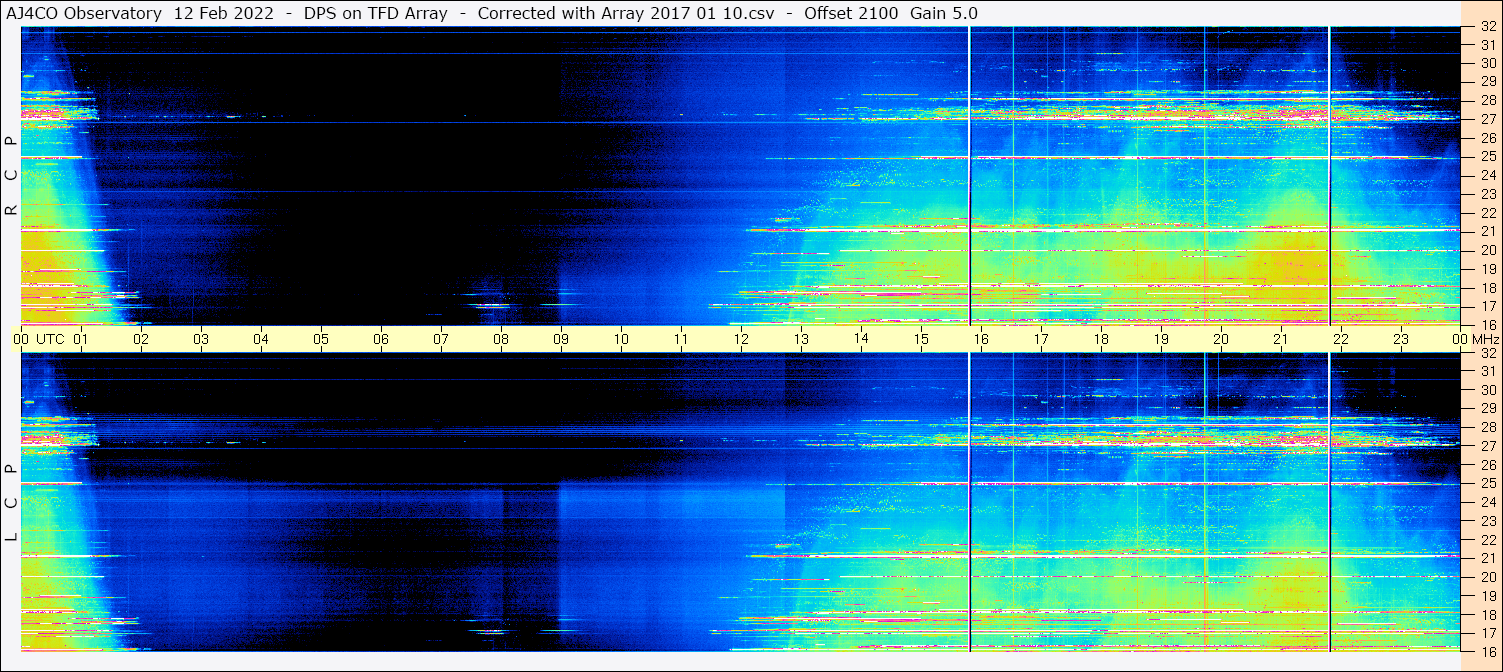The height and width of the screenshot is (672, 1503).
Task: Click the 06 hour tick label
Action: pos(381,339)
